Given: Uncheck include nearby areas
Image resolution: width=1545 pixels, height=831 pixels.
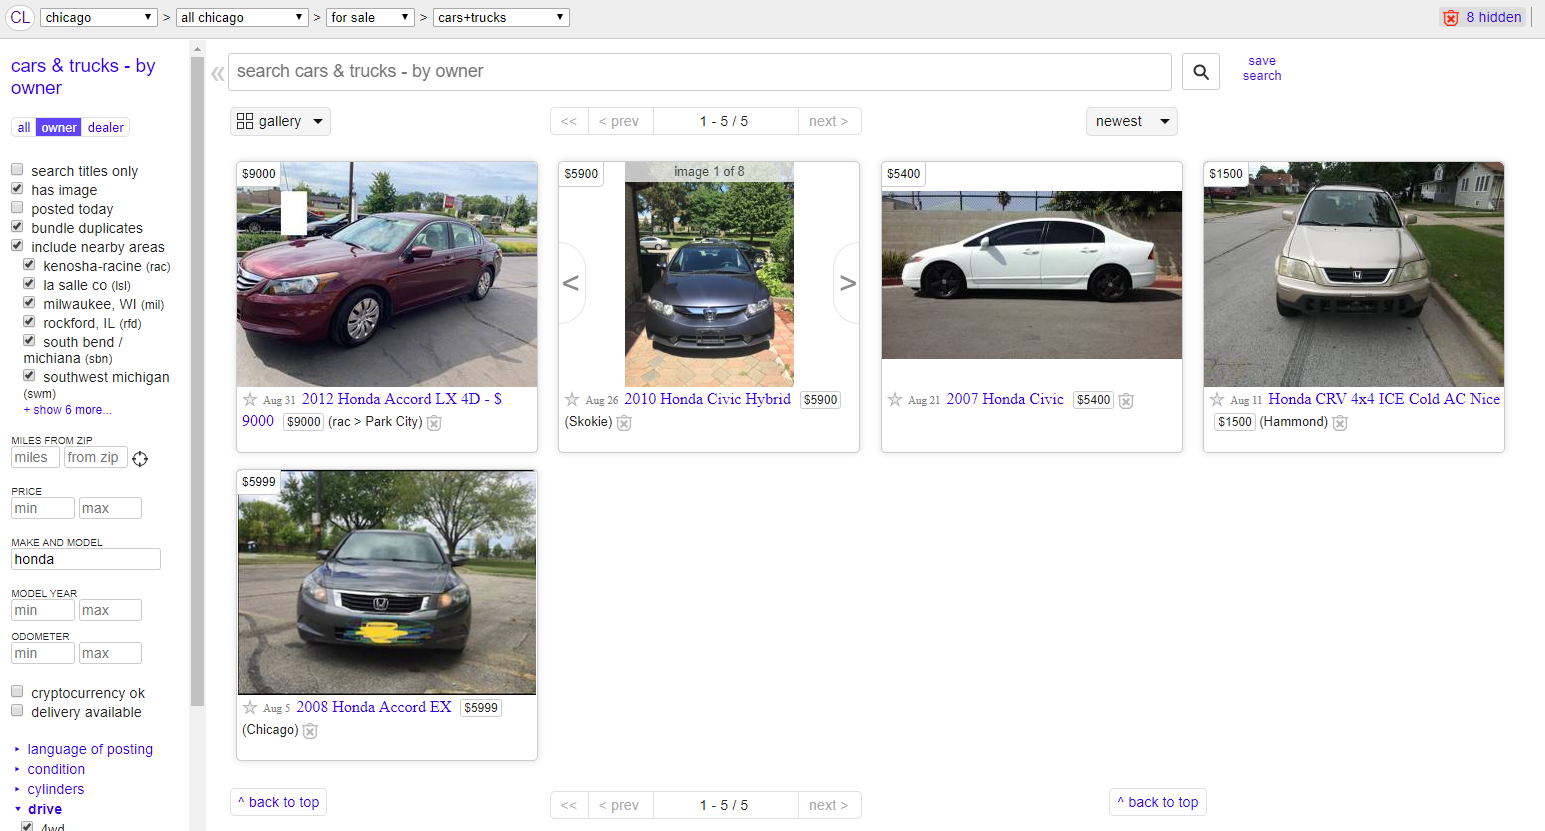Looking at the screenshot, I should tap(17, 246).
